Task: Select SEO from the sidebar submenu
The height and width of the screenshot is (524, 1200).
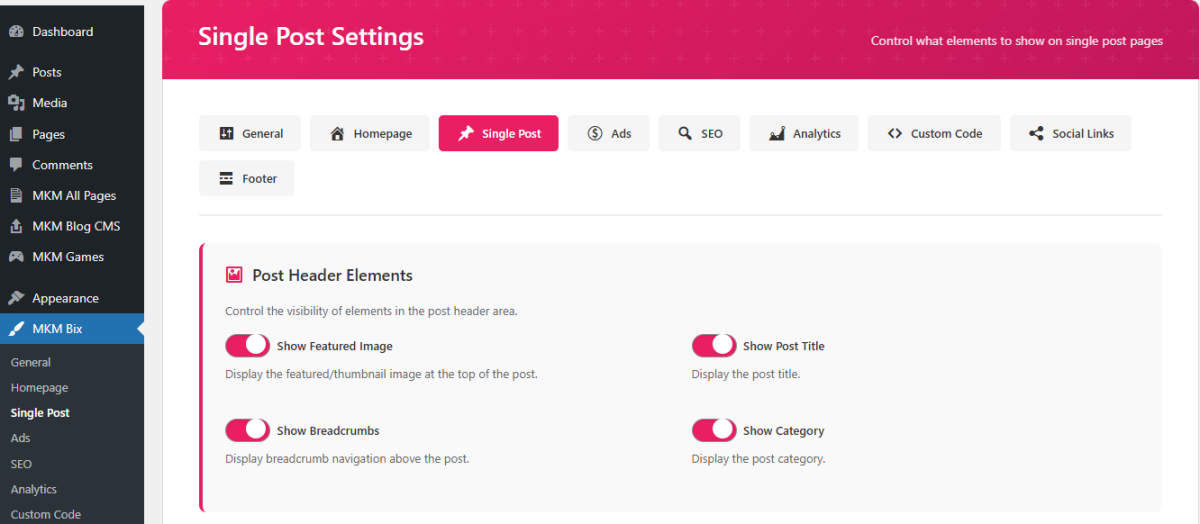Action: coord(21,464)
